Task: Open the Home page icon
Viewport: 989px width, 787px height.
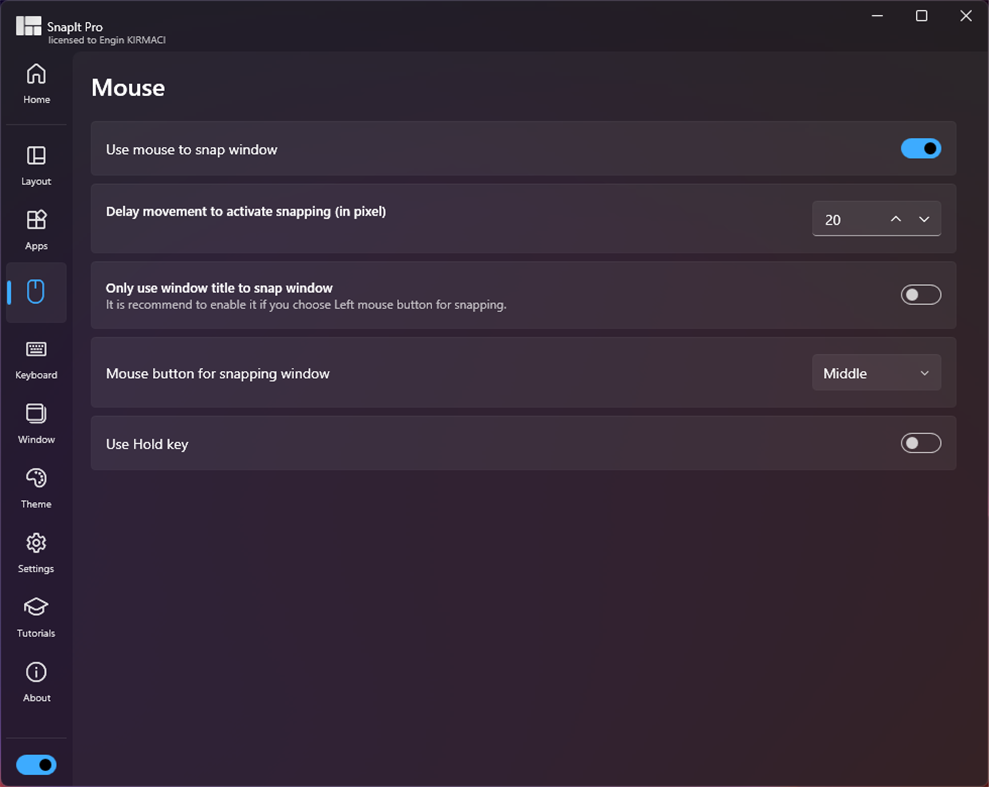Action: coord(36,75)
